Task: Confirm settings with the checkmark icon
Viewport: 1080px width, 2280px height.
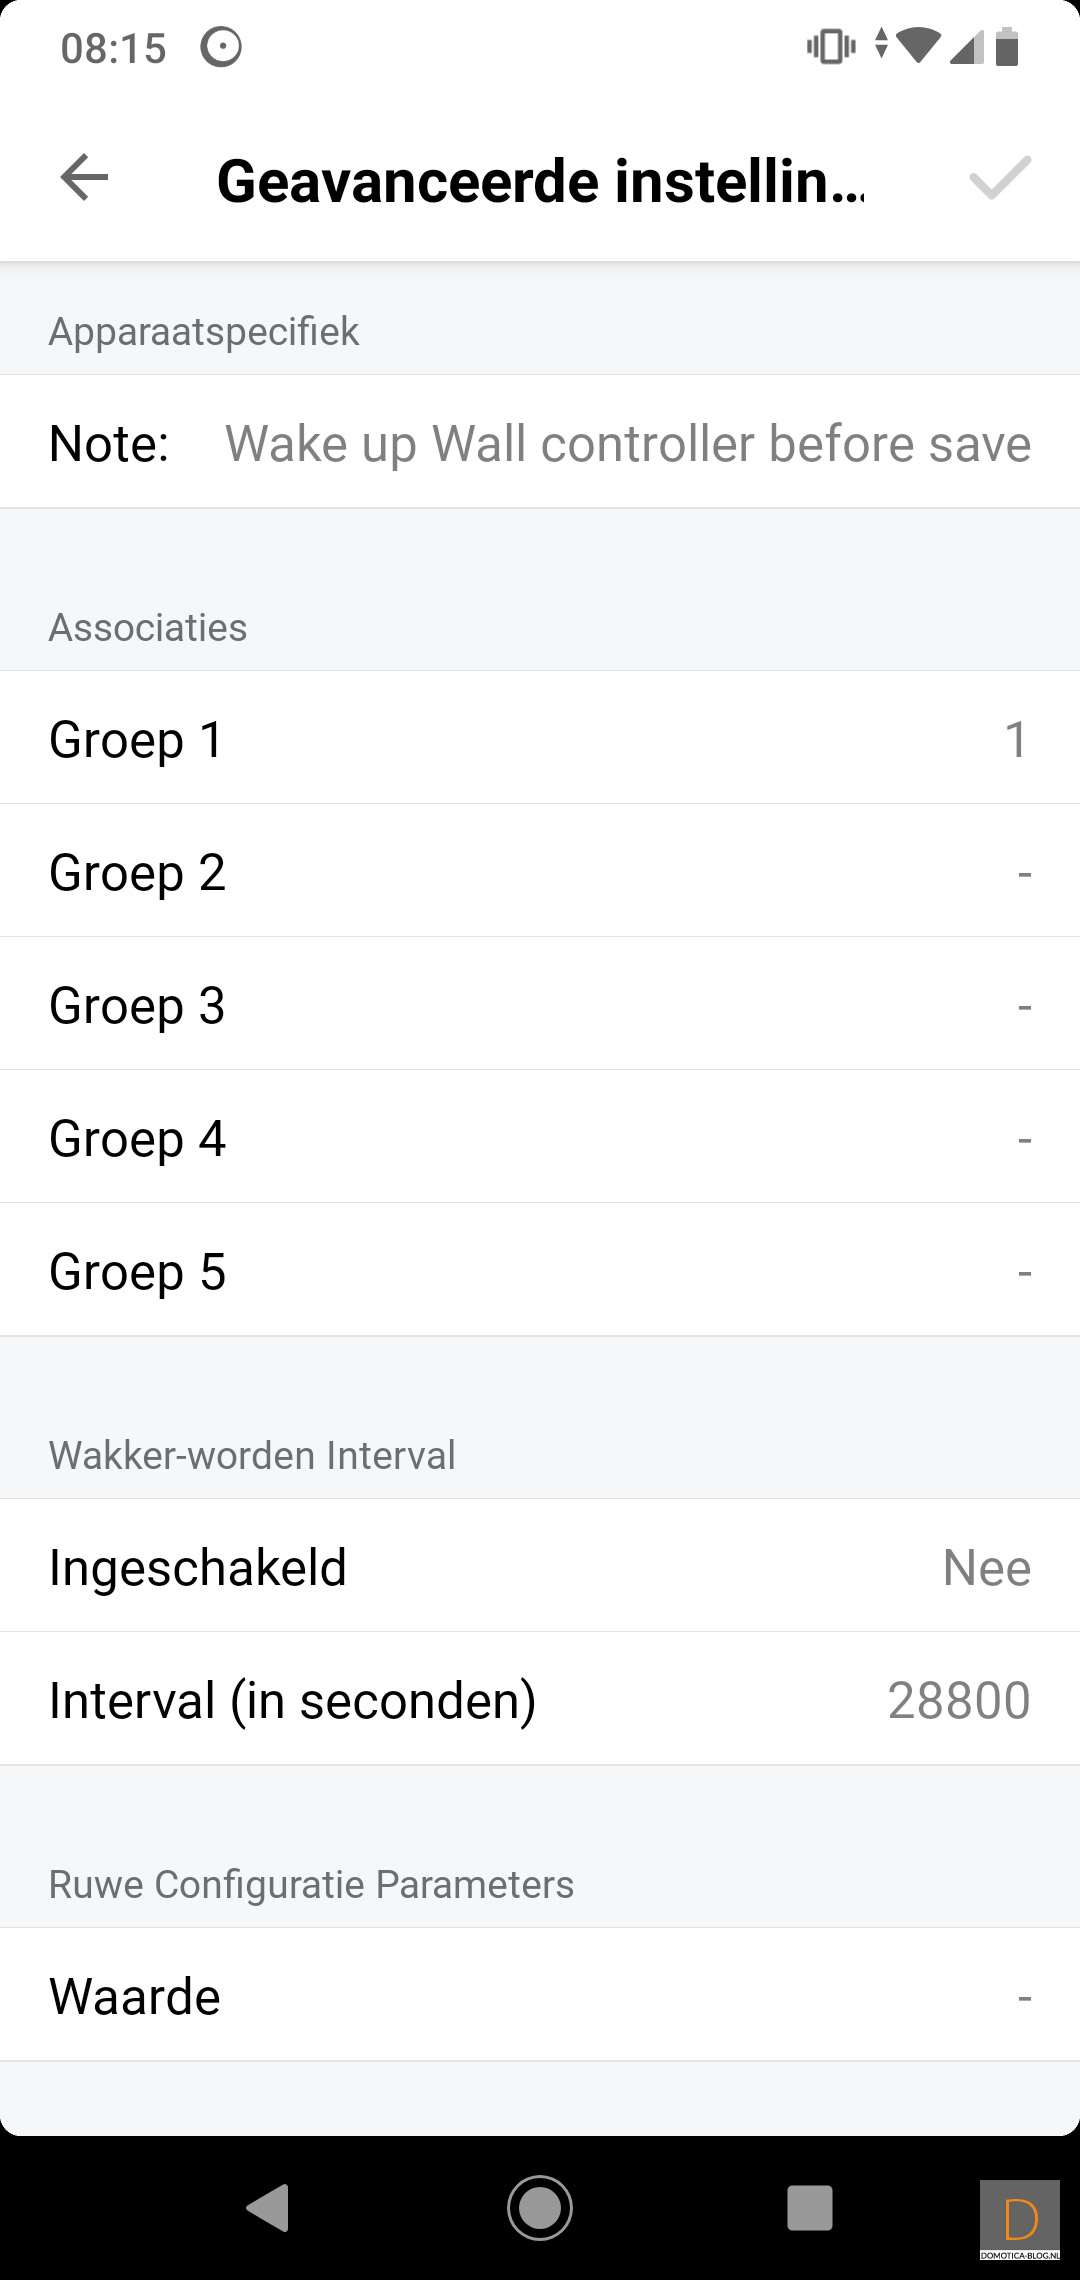Action: [x=999, y=179]
